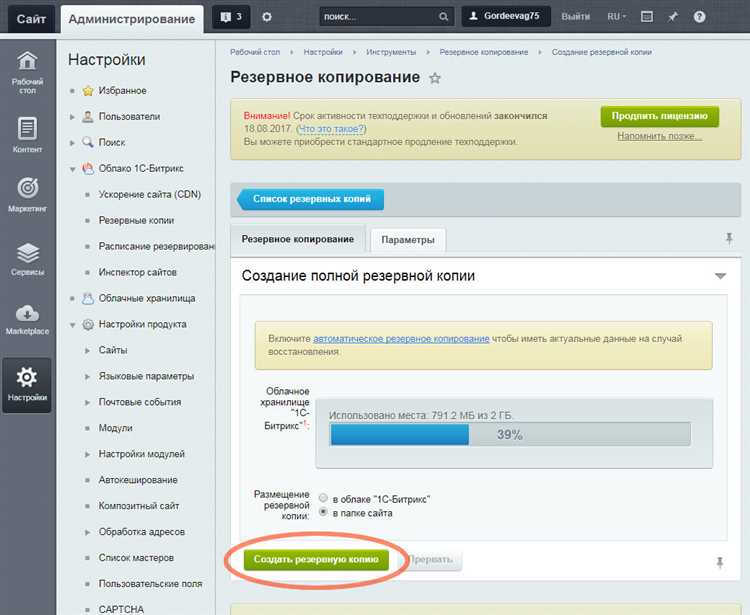Select the Резервное копирование tab
The height and width of the screenshot is (615, 750).
point(298,239)
